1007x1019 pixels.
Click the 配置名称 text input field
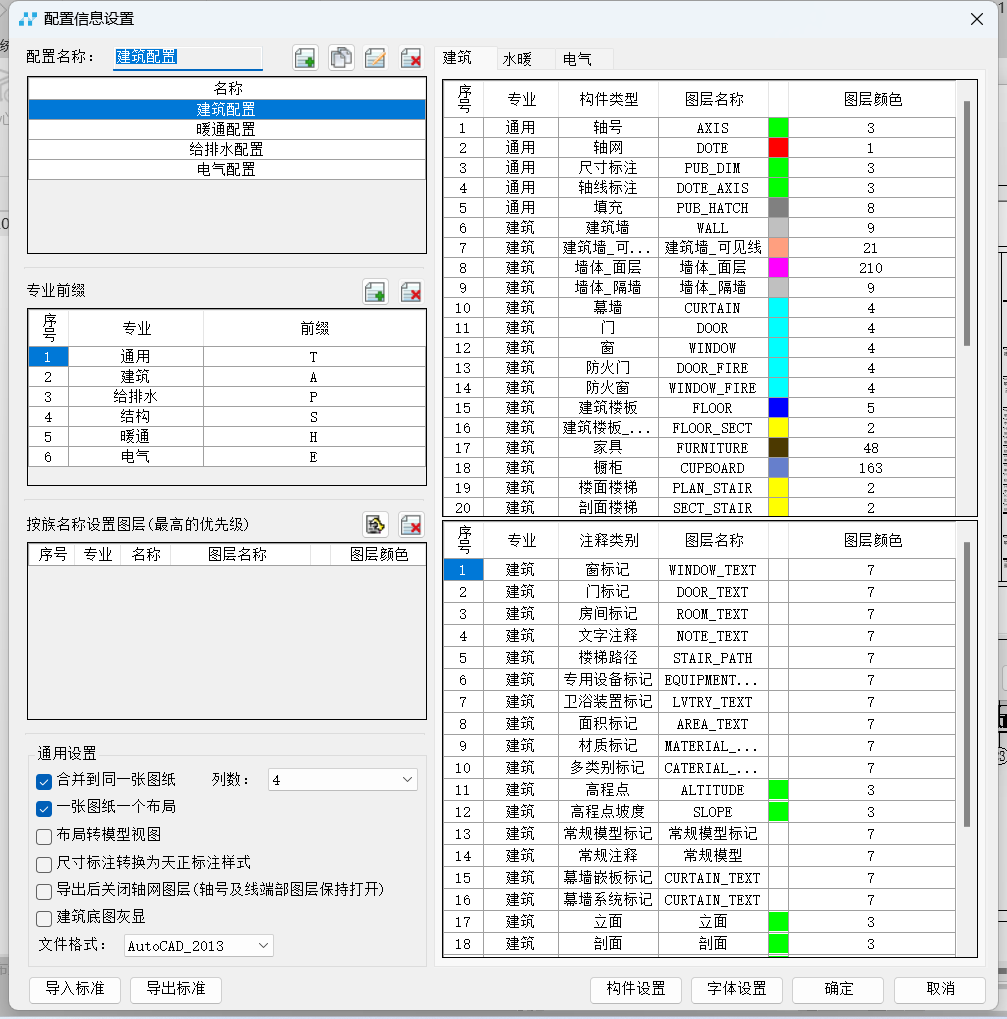point(188,58)
